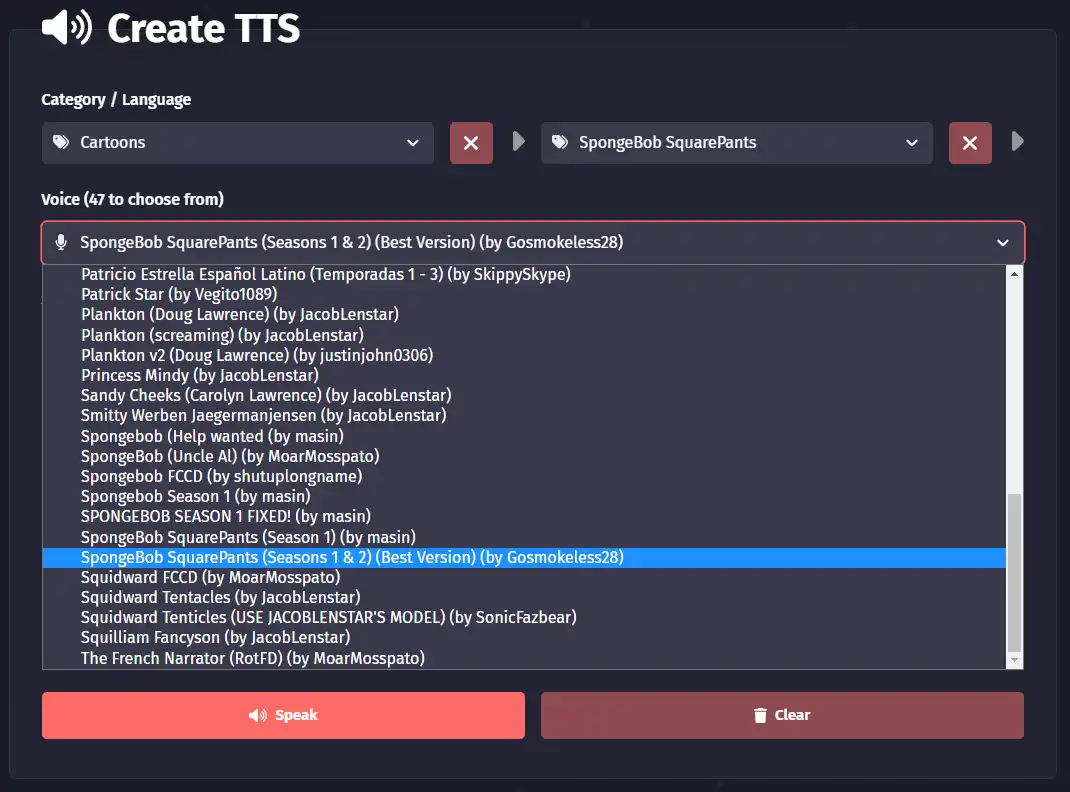Pick Plankton v2 by justinjohn0306
This screenshot has height=792, width=1070.
coord(524,355)
